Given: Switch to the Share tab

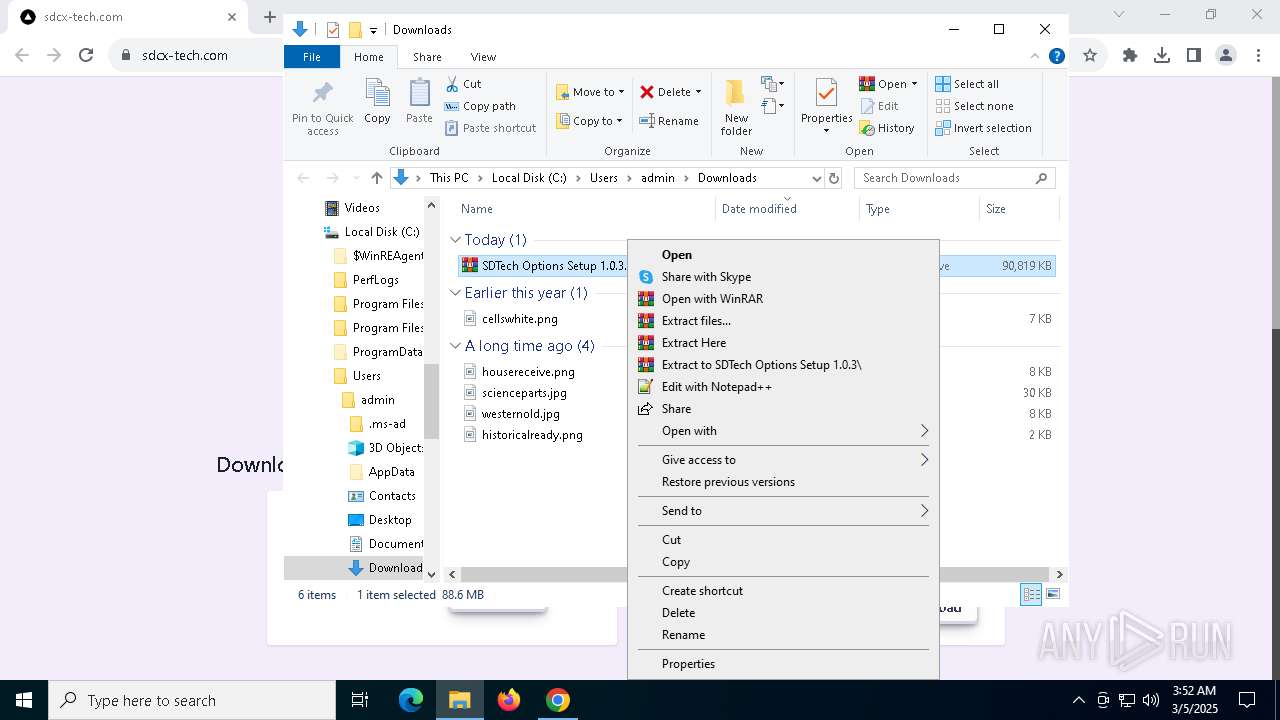Looking at the screenshot, I should [427, 57].
